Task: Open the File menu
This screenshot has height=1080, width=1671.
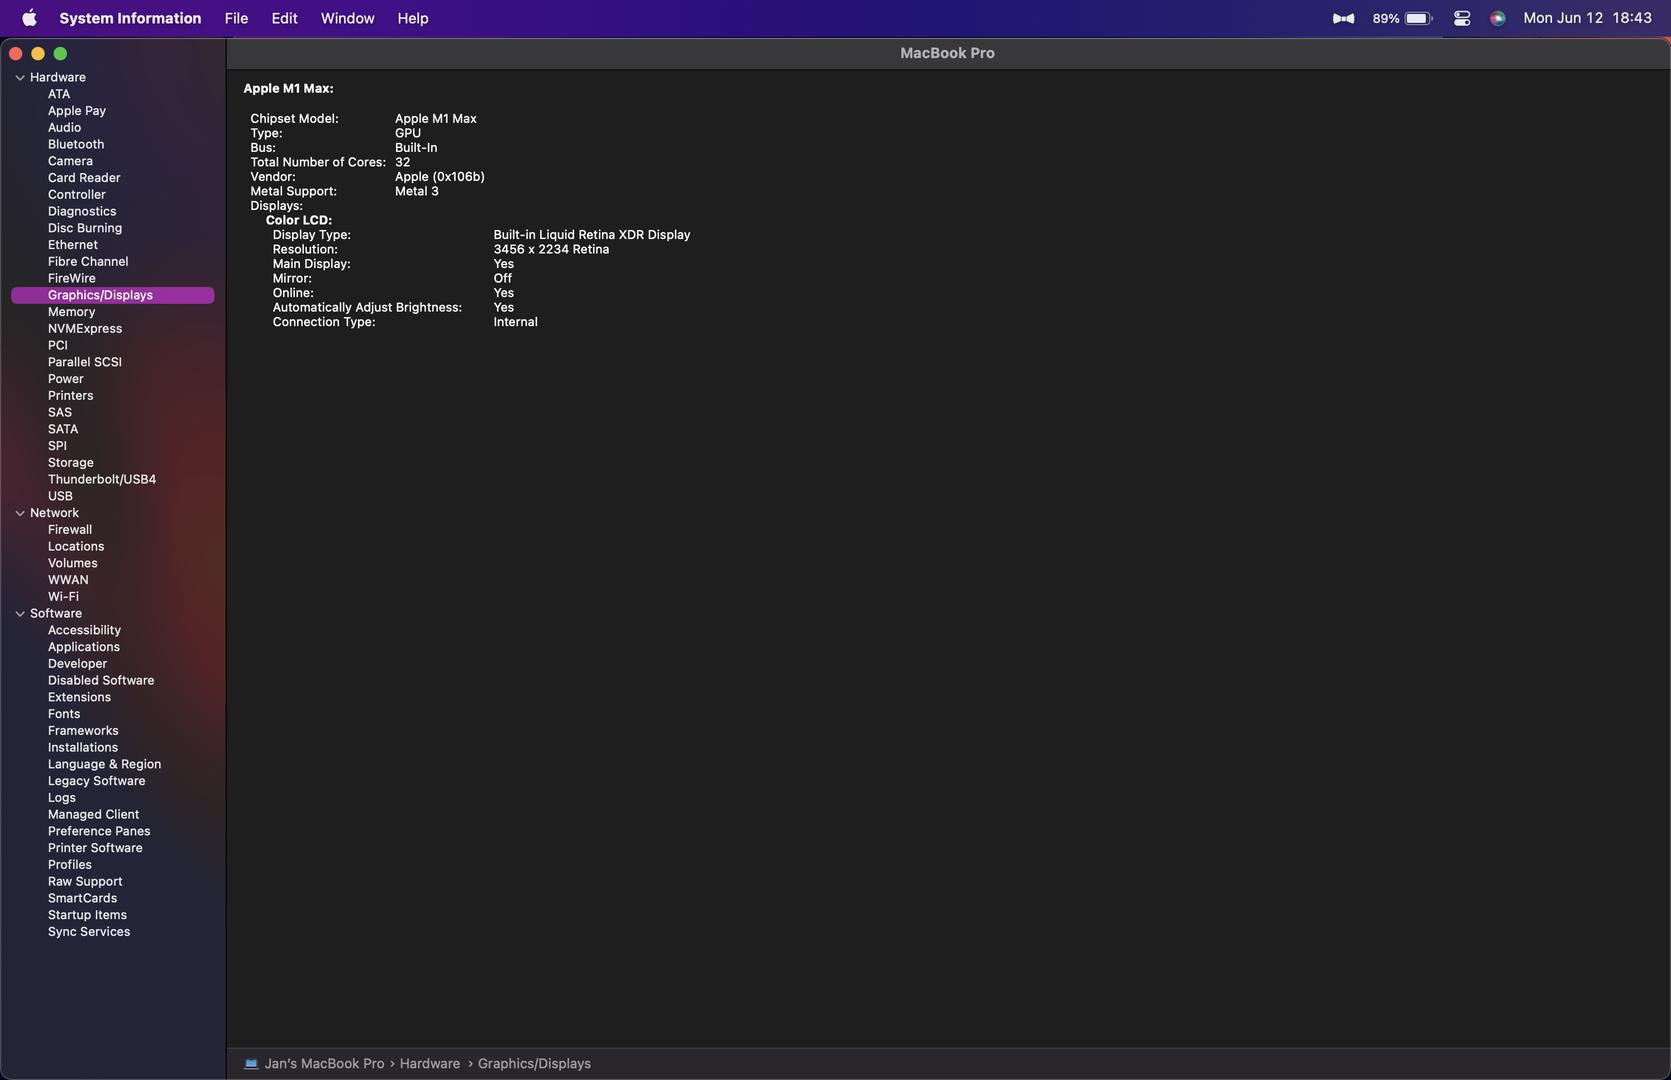Action: [x=236, y=18]
